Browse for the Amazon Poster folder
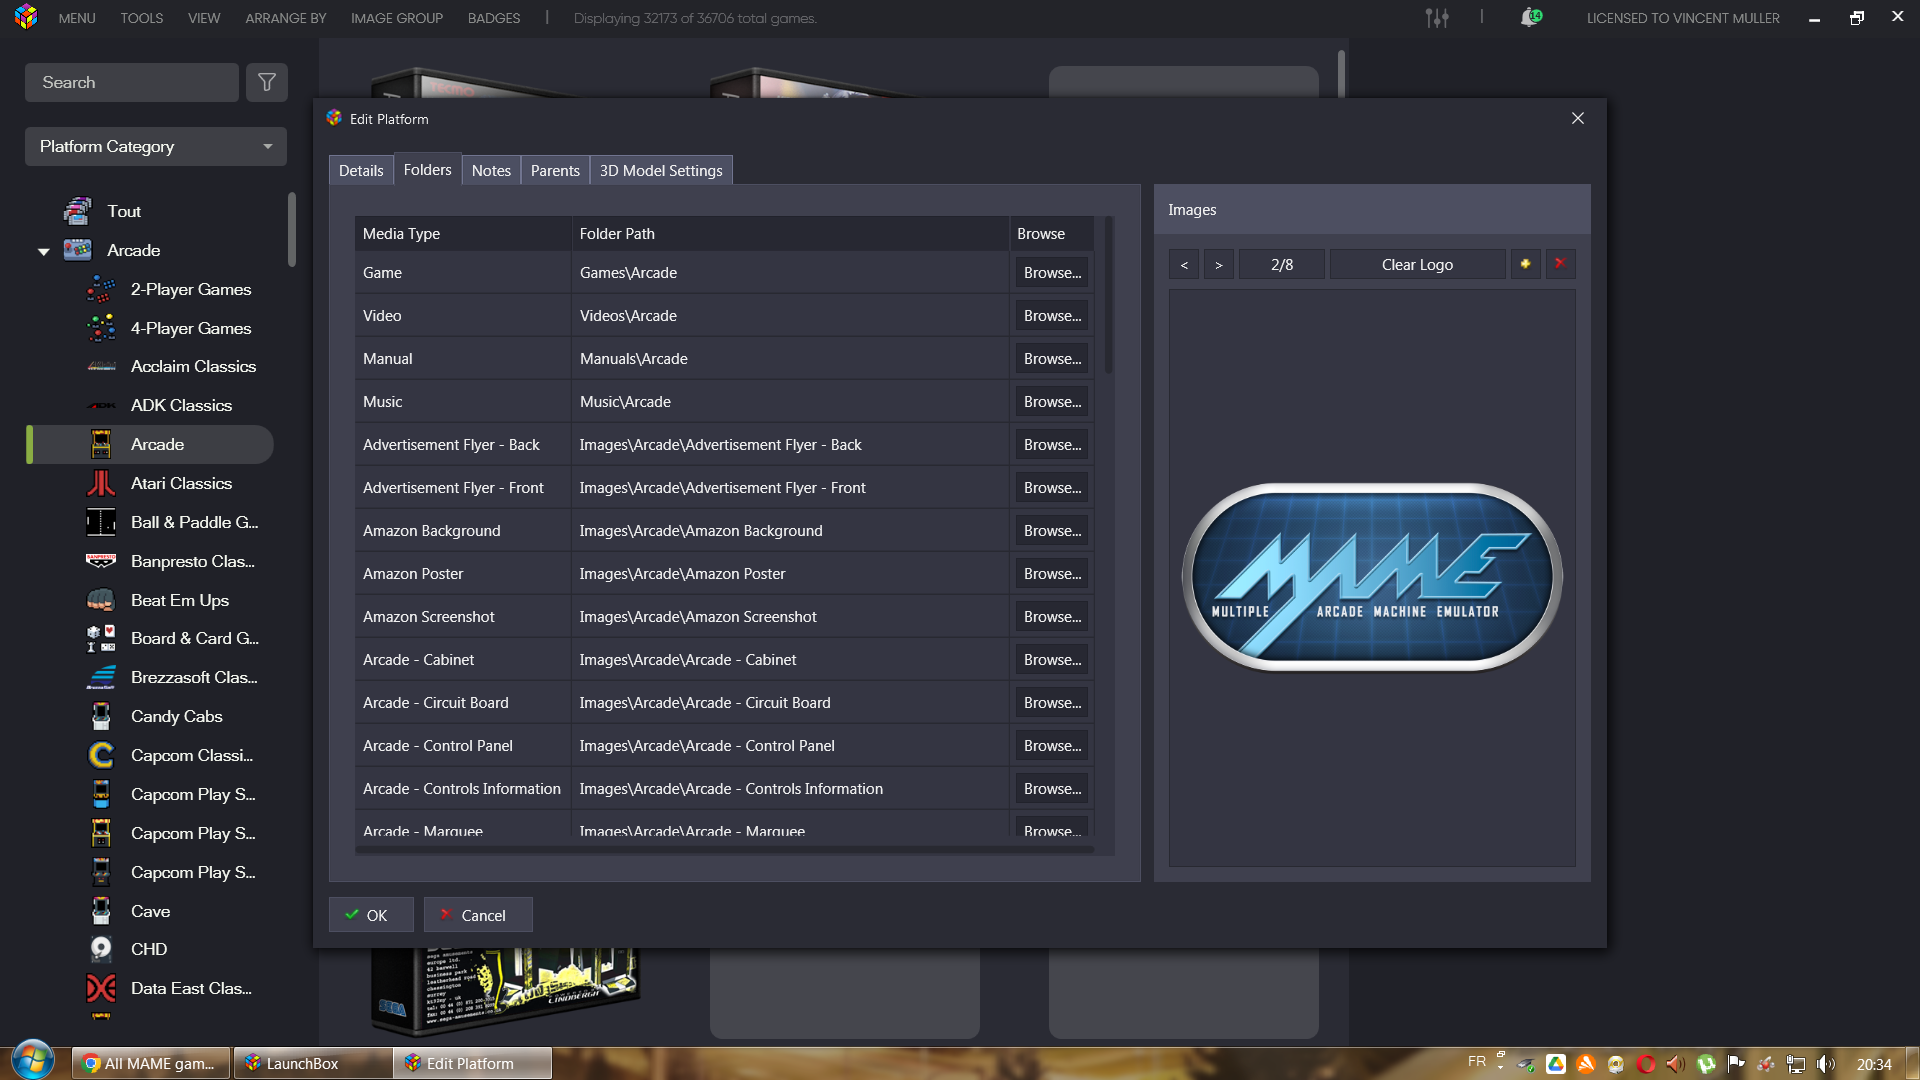 coord(1052,573)
